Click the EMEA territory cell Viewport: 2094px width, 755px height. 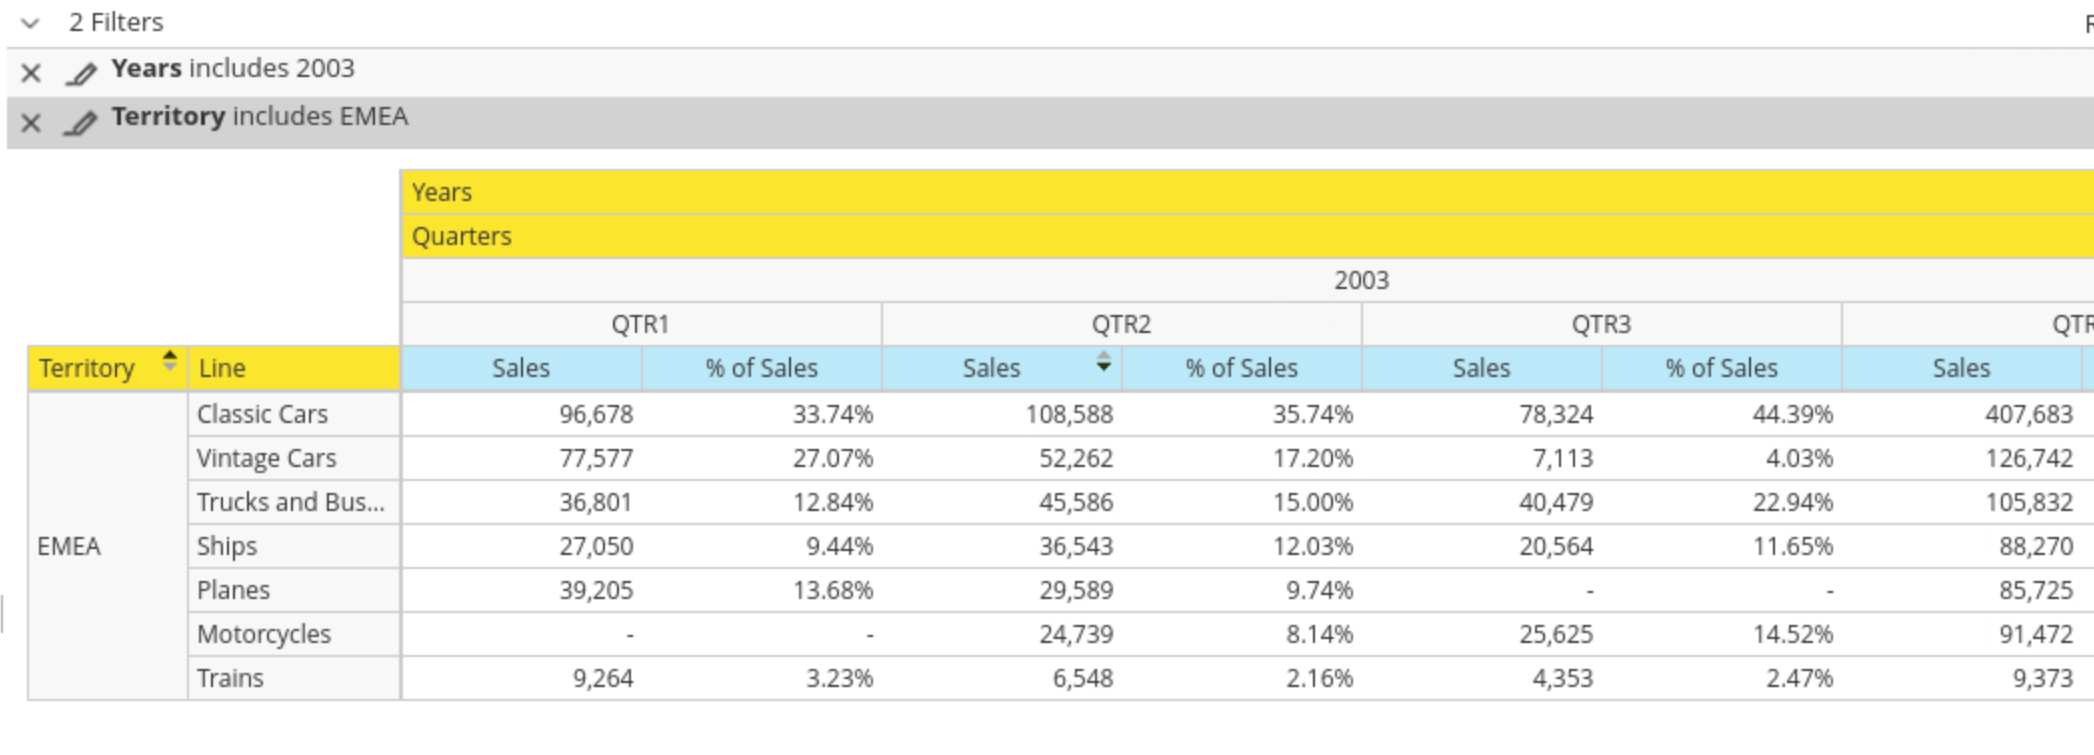[x=69, y=546]
